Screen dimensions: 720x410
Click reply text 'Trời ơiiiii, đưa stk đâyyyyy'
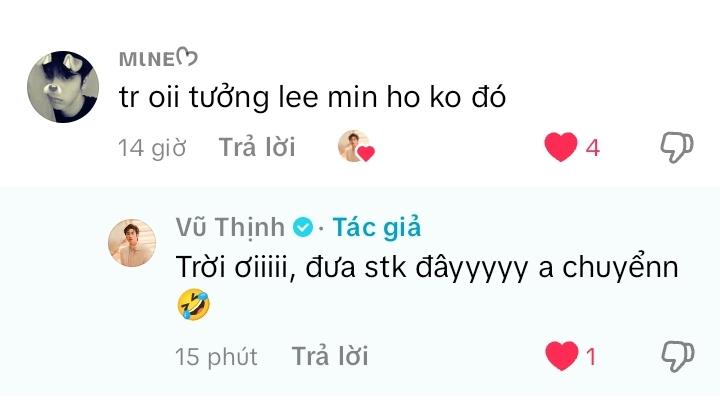(352, 267)
